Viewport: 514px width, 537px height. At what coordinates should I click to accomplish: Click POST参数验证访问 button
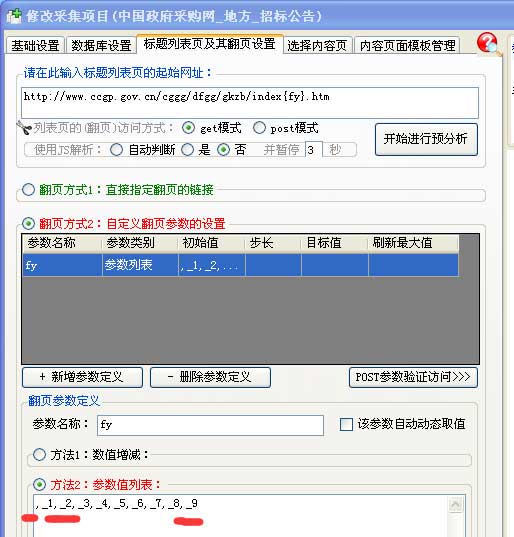point(413,377)
